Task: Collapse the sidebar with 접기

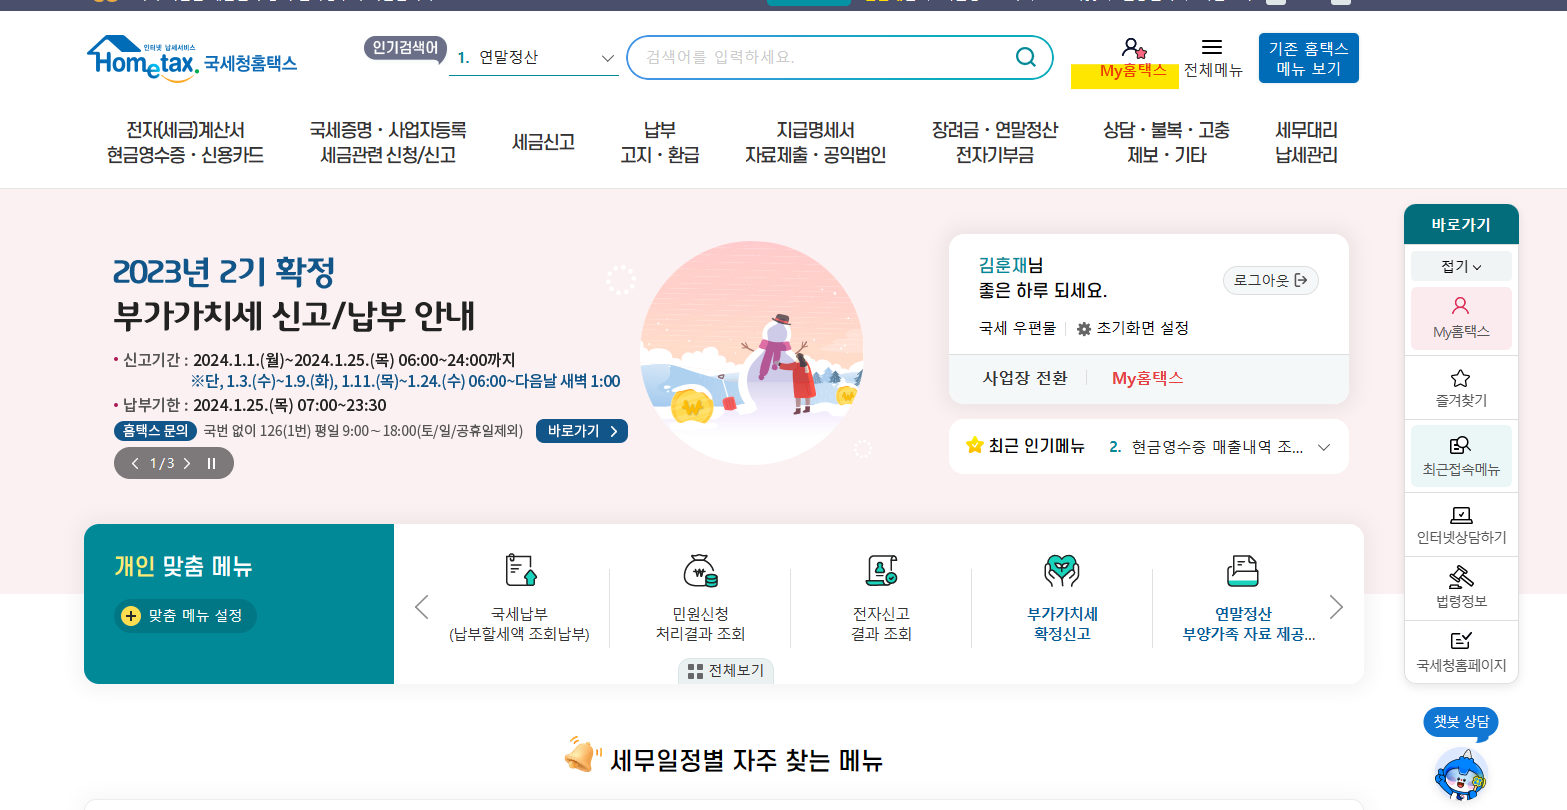Action: (1460, 266)
